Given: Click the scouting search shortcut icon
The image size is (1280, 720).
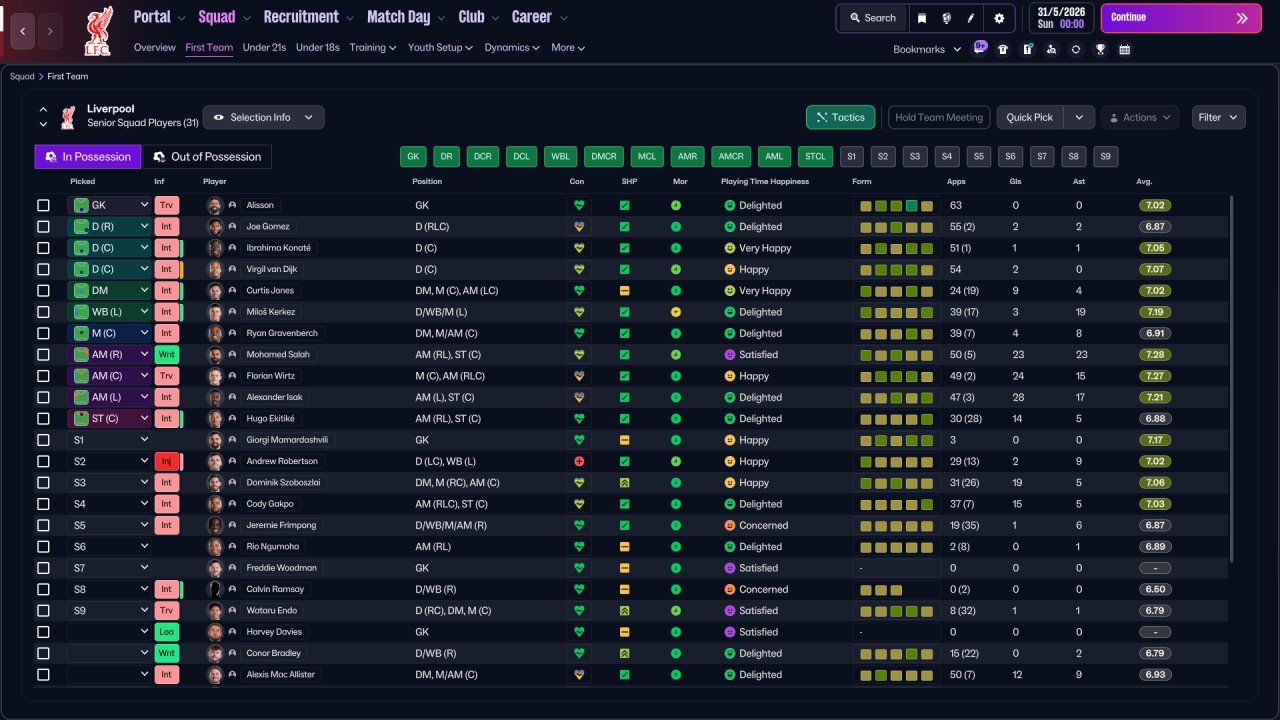Looking at the screenshot, I should coord(1051,49).
